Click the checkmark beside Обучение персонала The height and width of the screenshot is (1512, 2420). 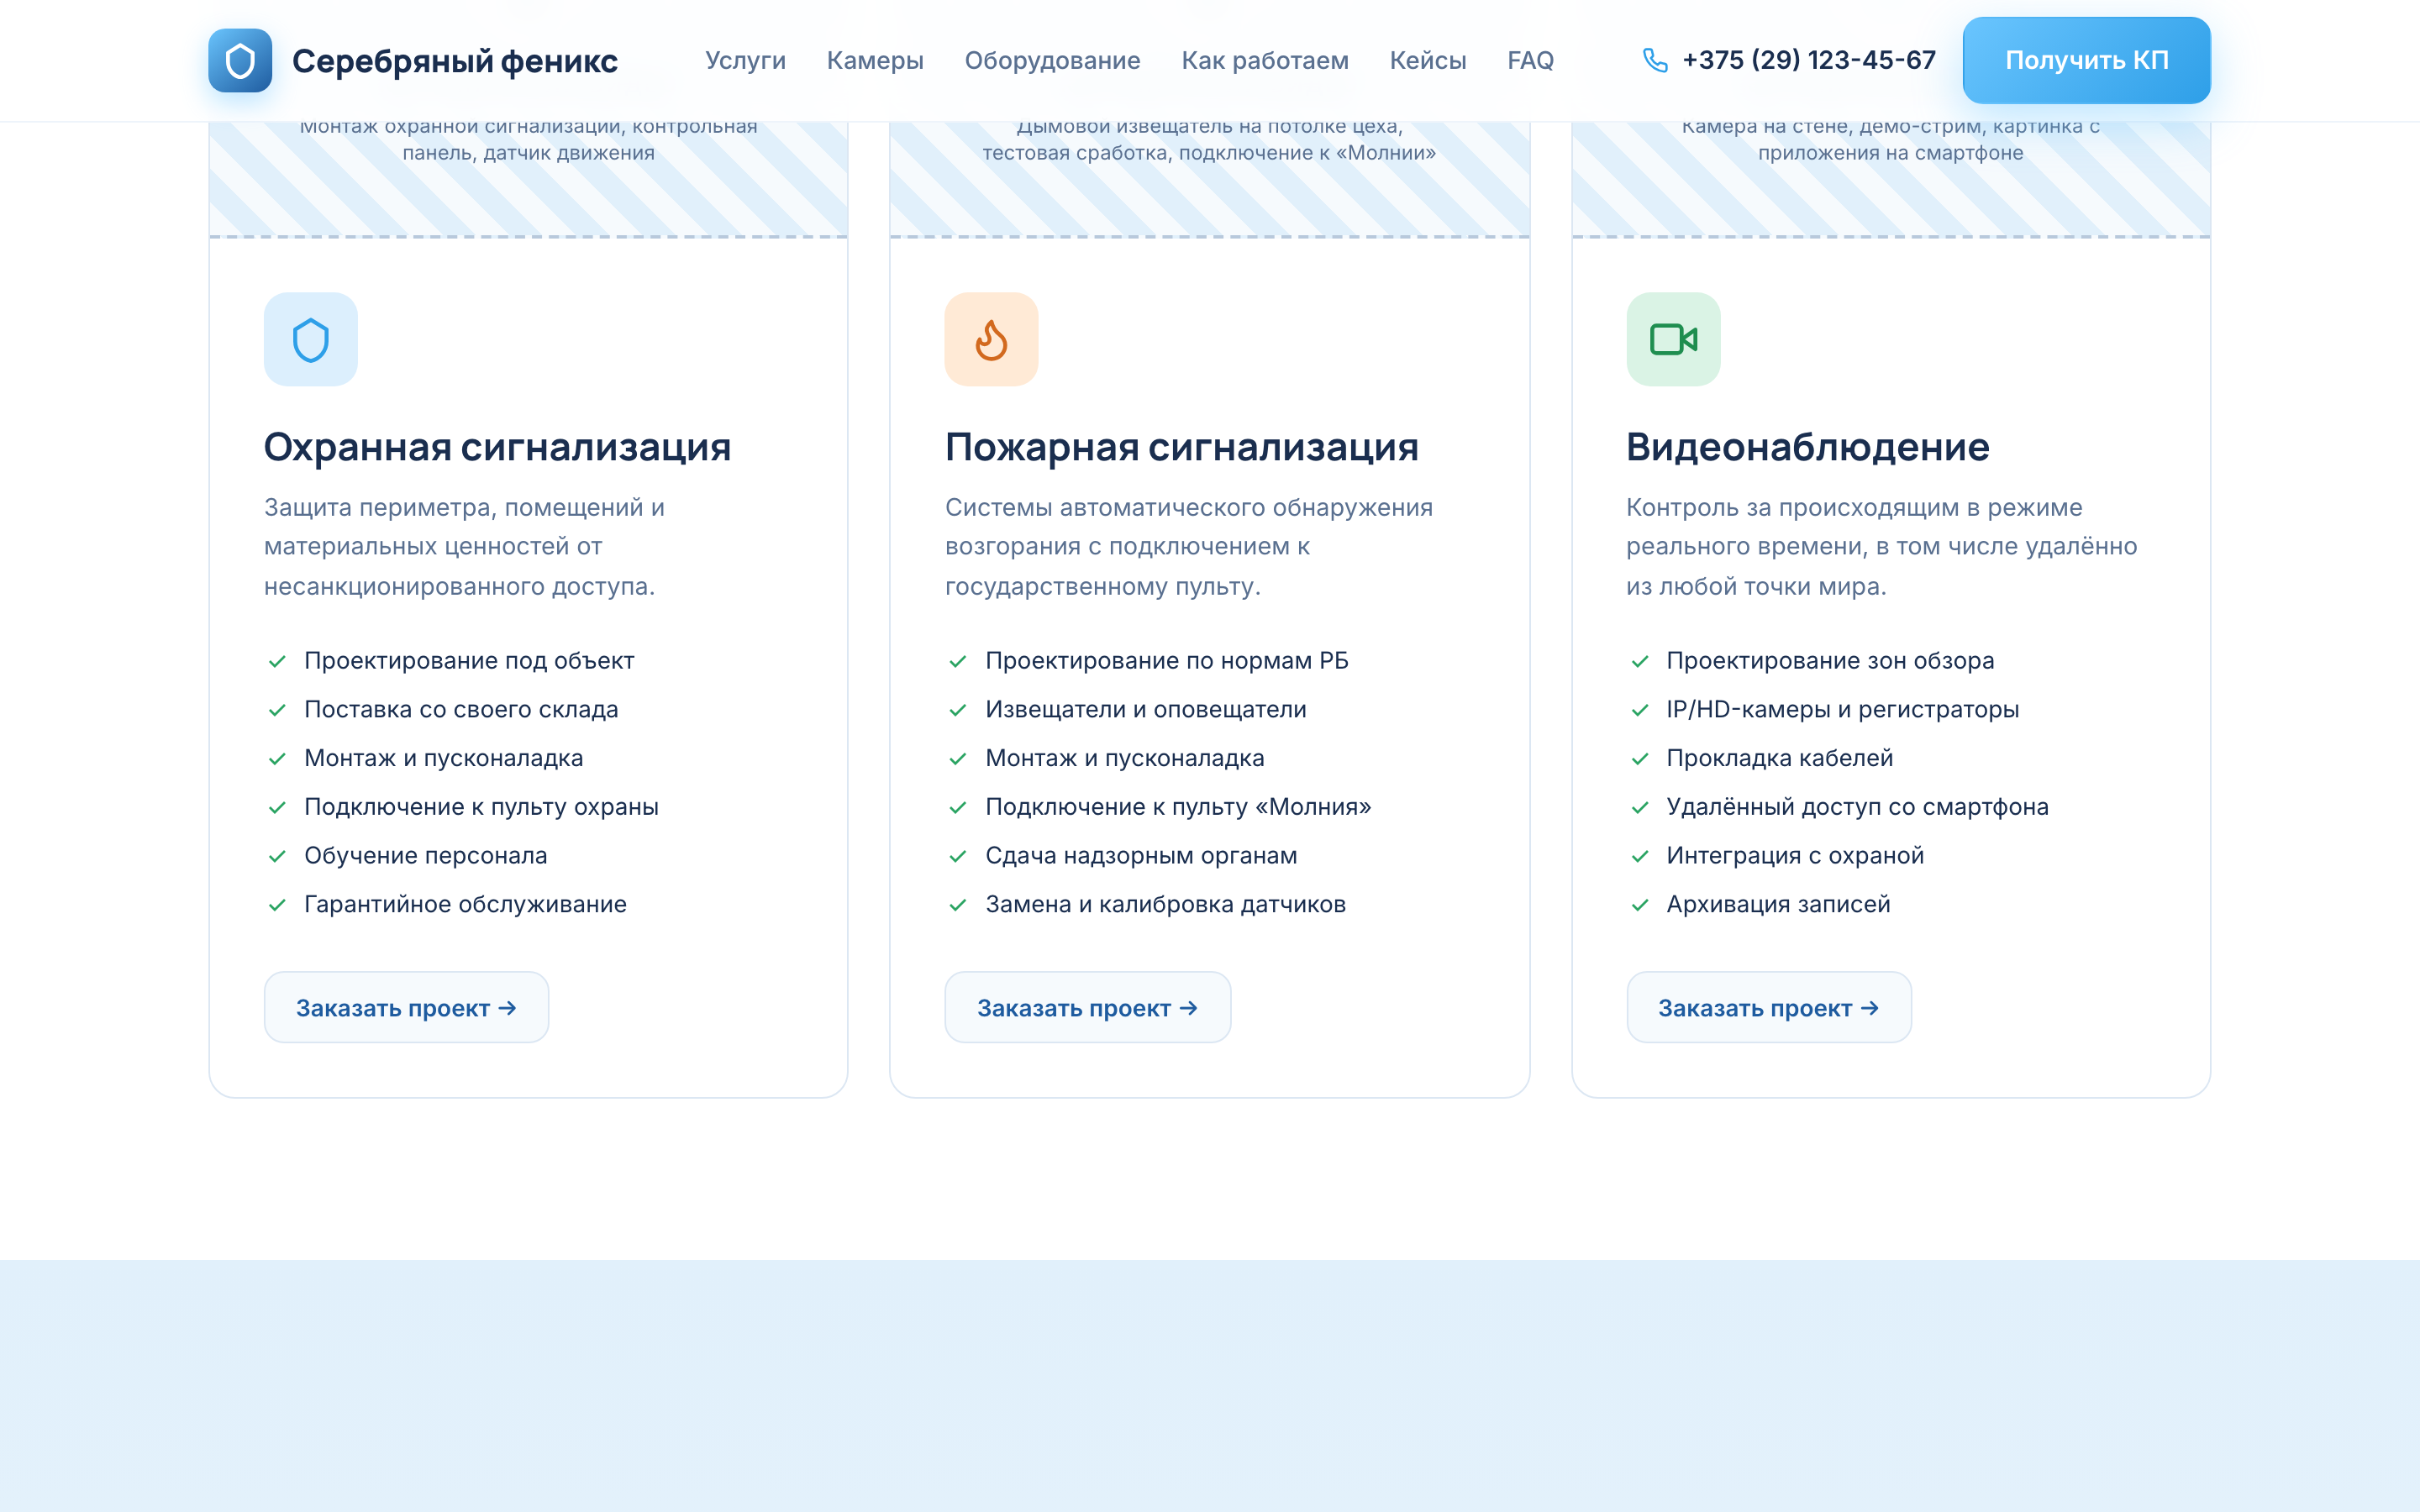pyautogui.click(x=277, y=856)
